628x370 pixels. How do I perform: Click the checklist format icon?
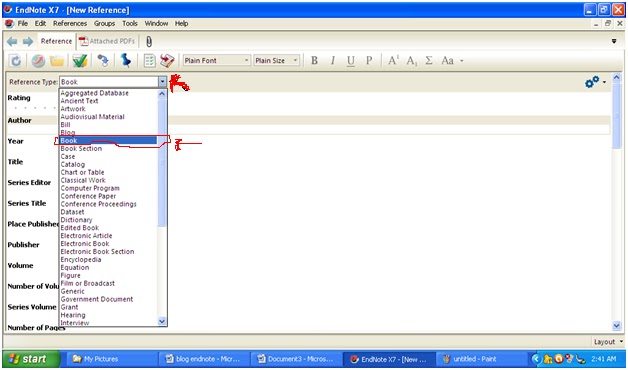pos(149,61)
